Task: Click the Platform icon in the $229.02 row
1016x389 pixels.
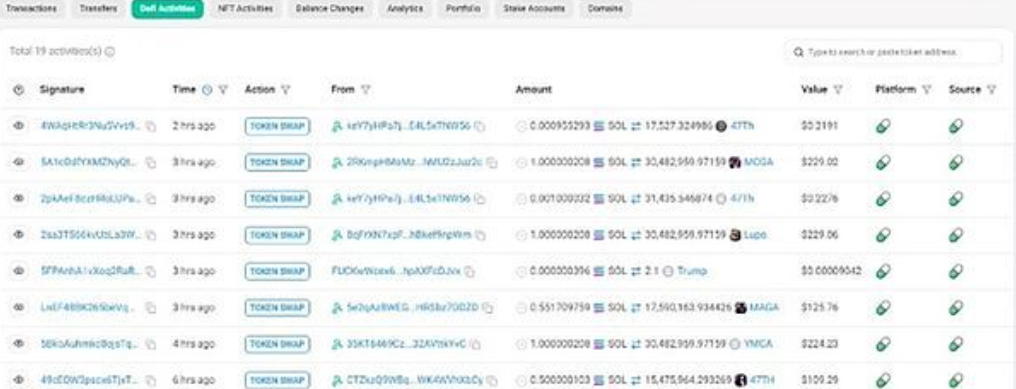Action: (883, 163)
